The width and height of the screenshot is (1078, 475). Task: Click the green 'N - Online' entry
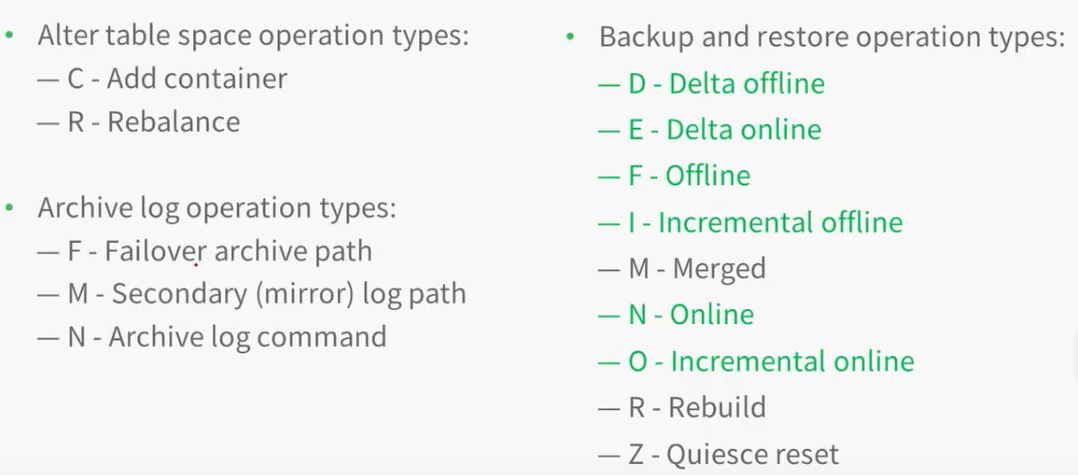(x=676, y=315)
